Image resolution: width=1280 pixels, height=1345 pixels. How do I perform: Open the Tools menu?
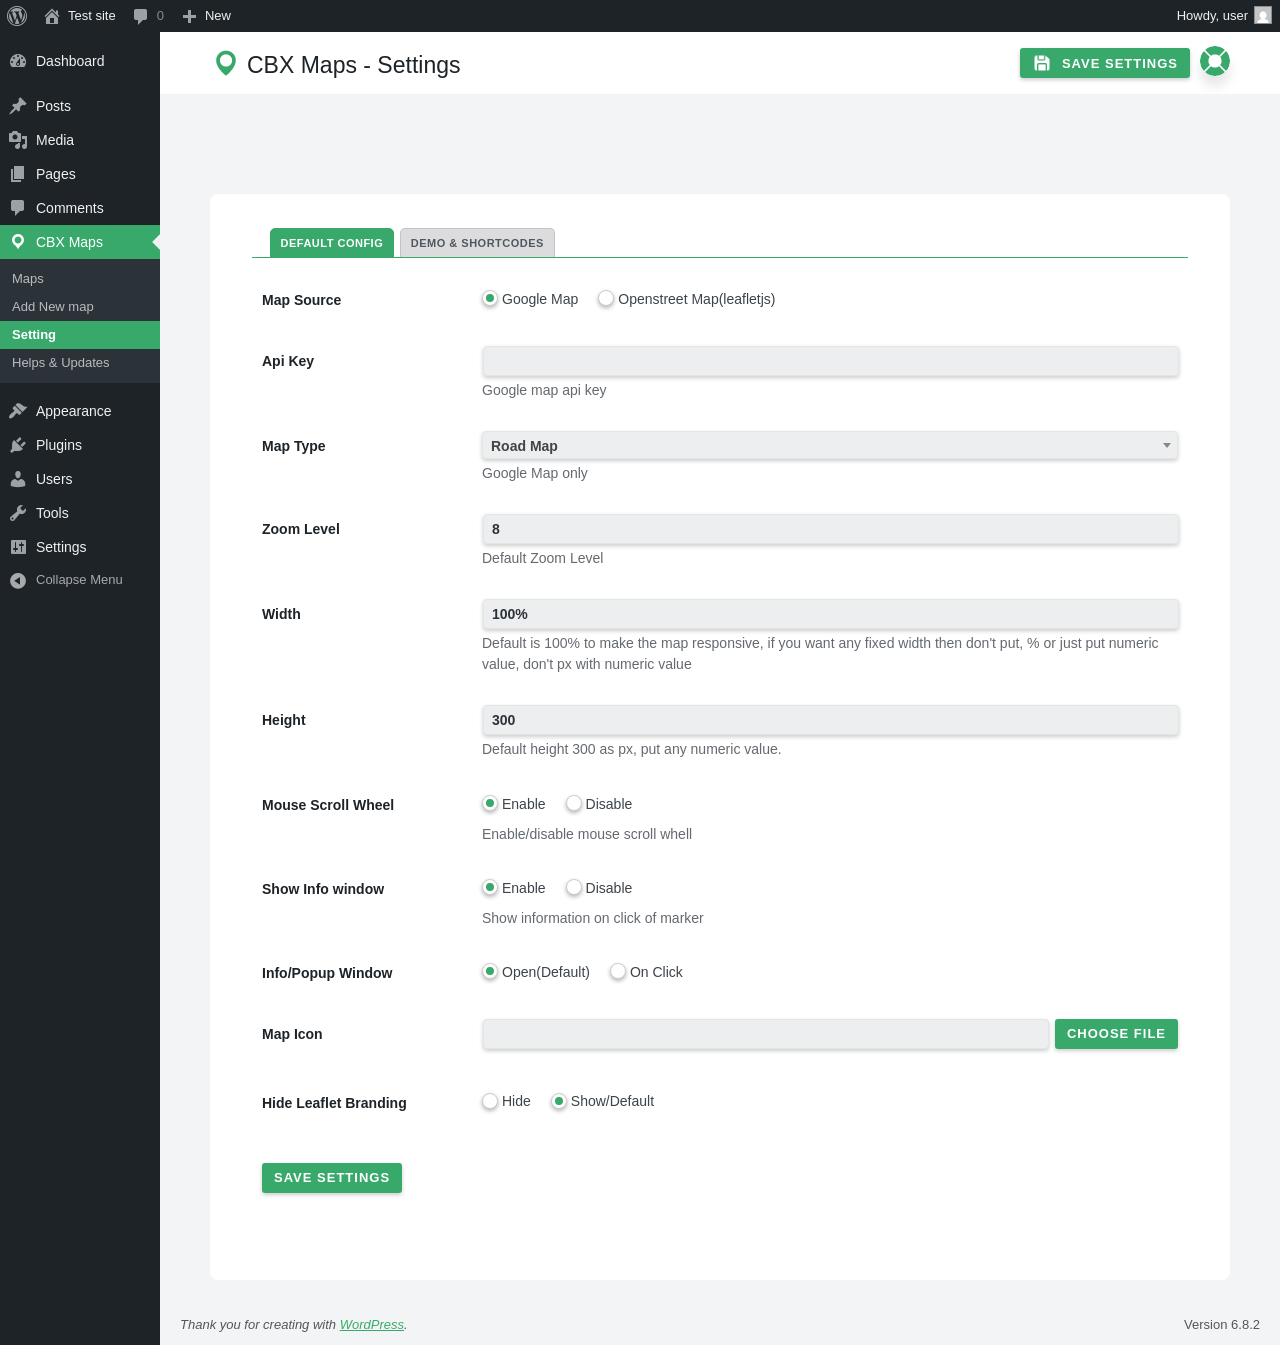click(x=80, y=513)
